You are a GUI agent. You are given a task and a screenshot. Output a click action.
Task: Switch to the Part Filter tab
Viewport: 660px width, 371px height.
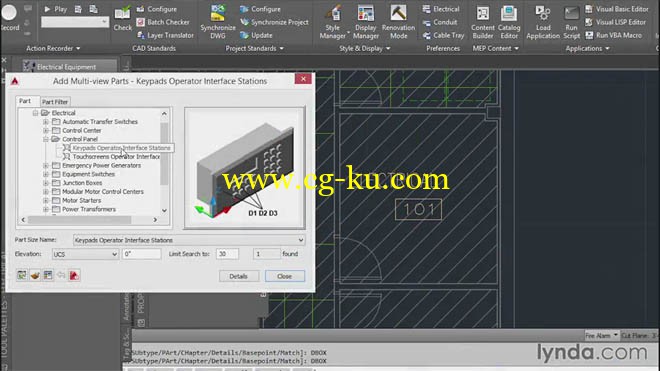[x=55, y=101]
